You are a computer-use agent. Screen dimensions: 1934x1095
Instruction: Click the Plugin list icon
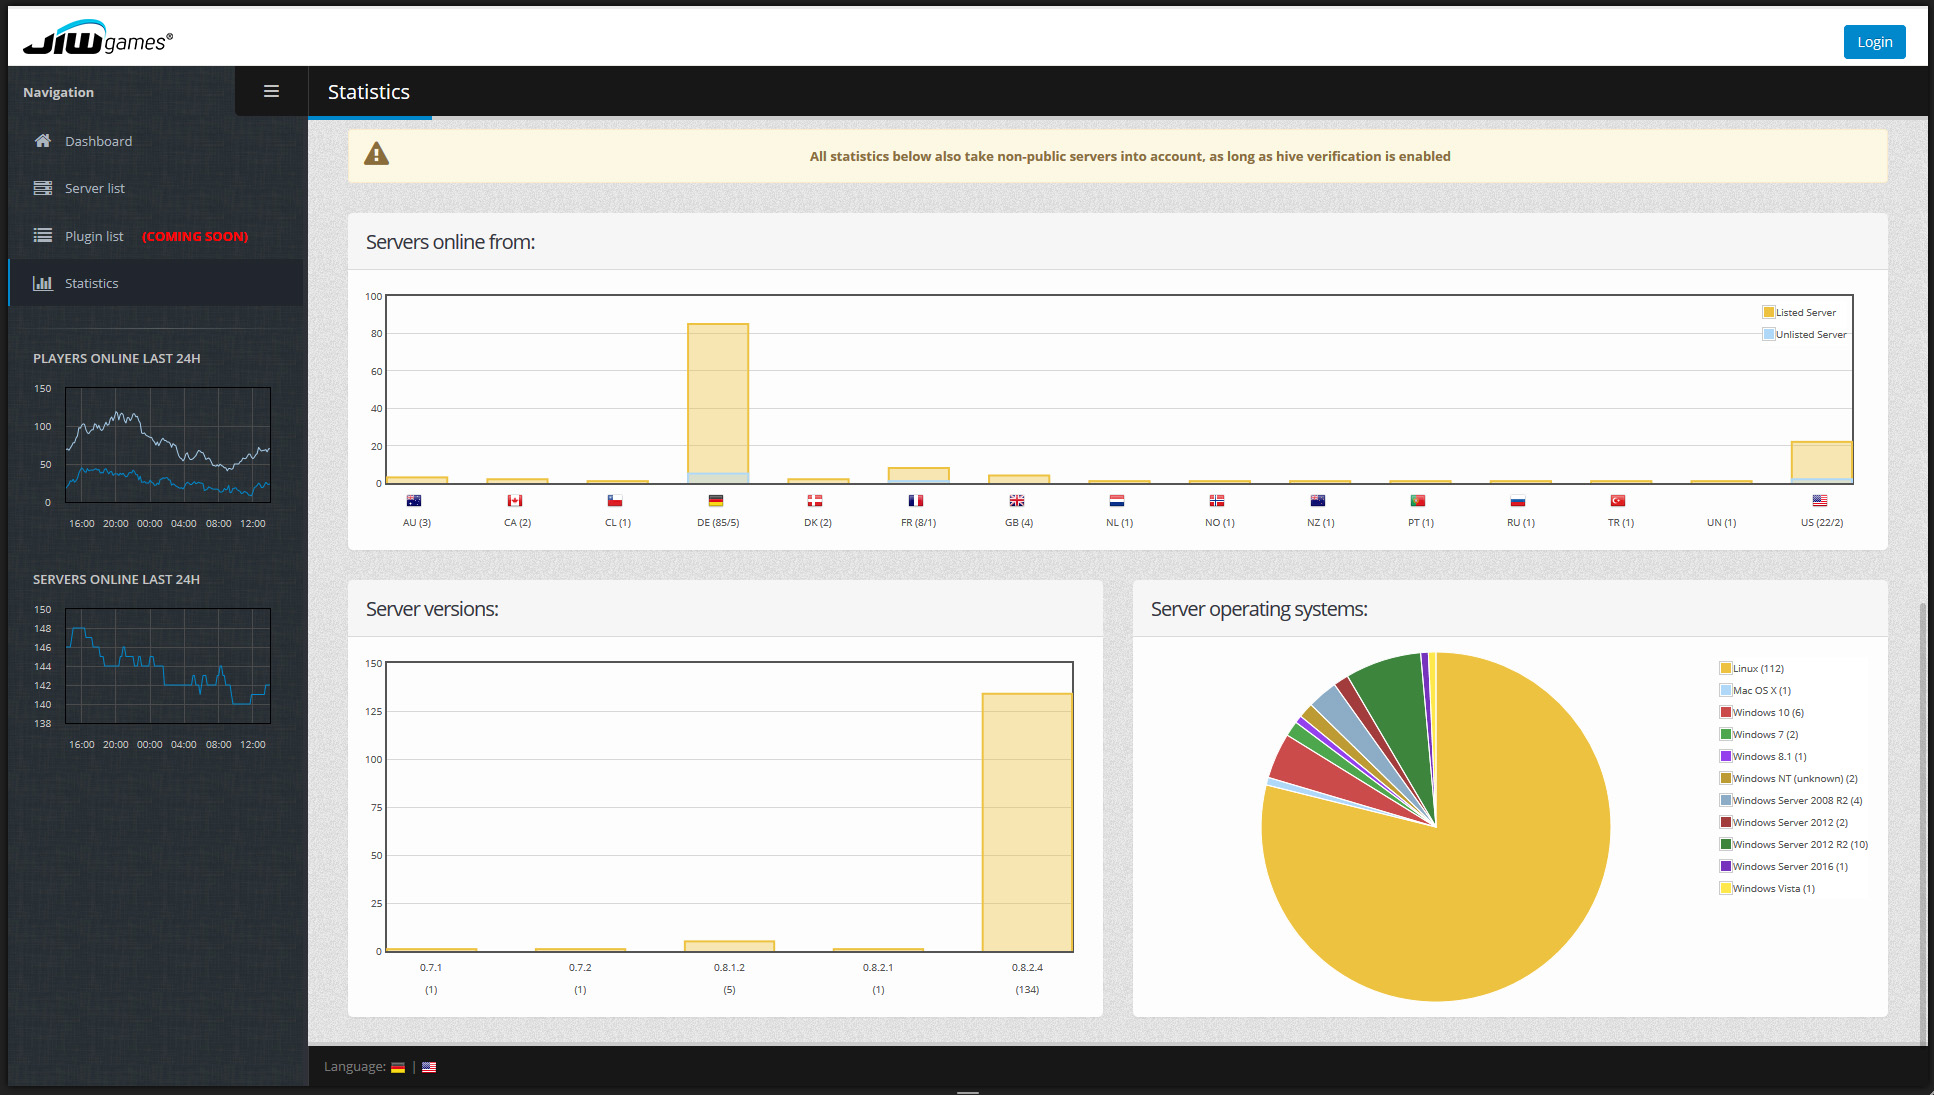coord(42,236)
